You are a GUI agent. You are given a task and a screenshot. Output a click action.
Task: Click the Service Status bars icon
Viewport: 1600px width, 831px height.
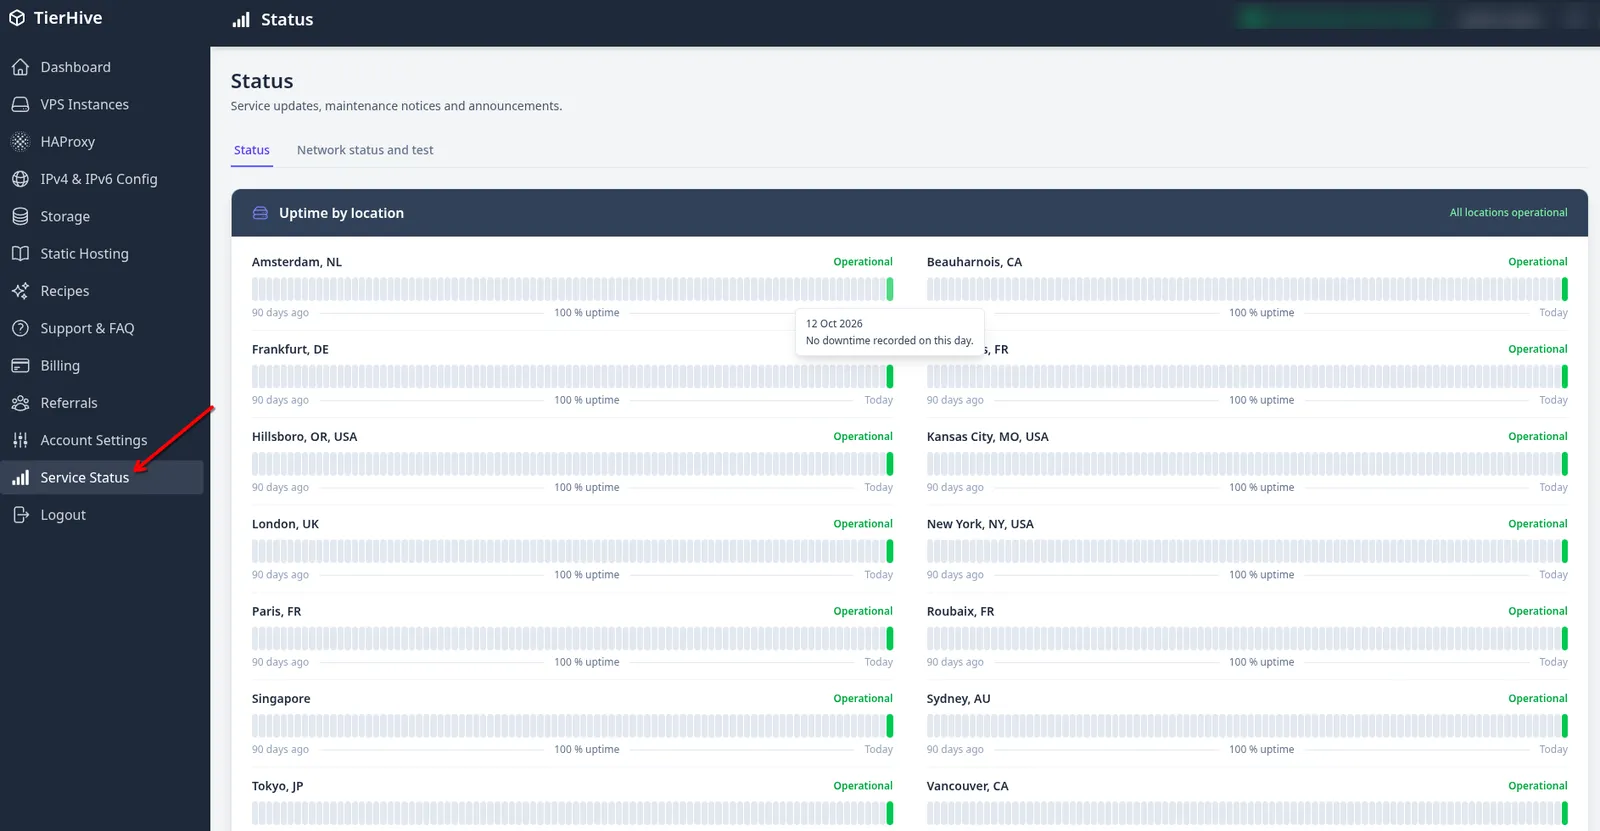click(x=20, y=478)
